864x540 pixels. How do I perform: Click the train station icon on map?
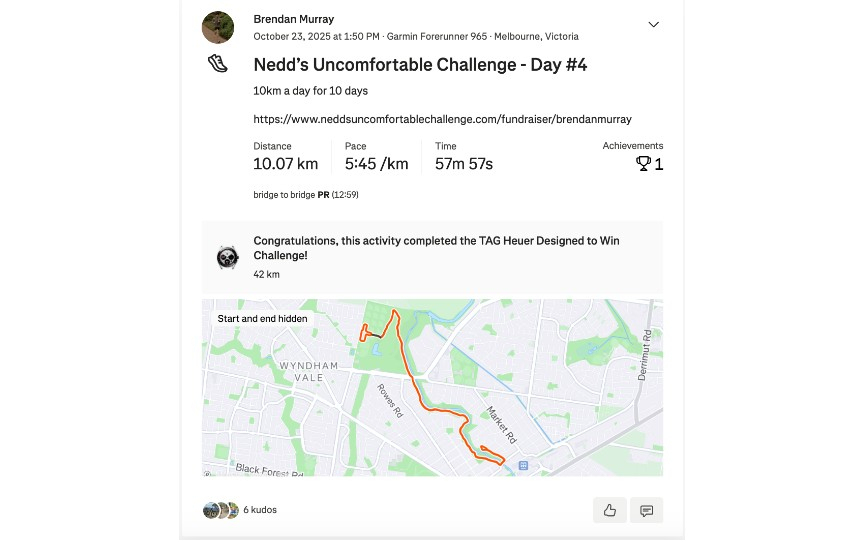(523, 465)
